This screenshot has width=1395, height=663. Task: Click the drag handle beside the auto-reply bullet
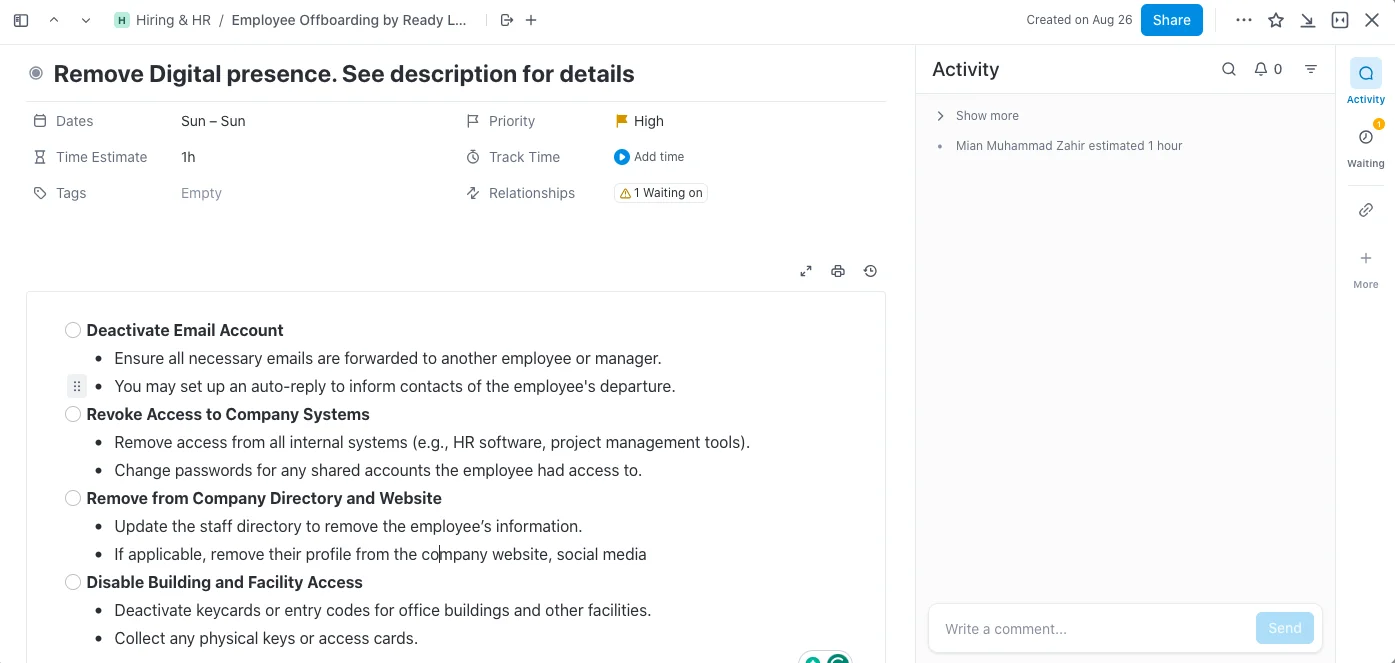[77, 386]
